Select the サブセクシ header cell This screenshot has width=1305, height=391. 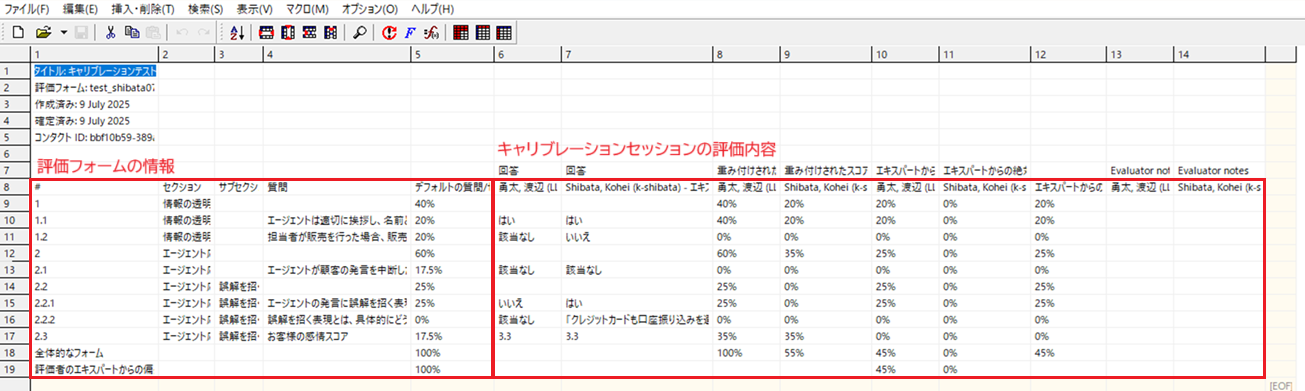238,187
